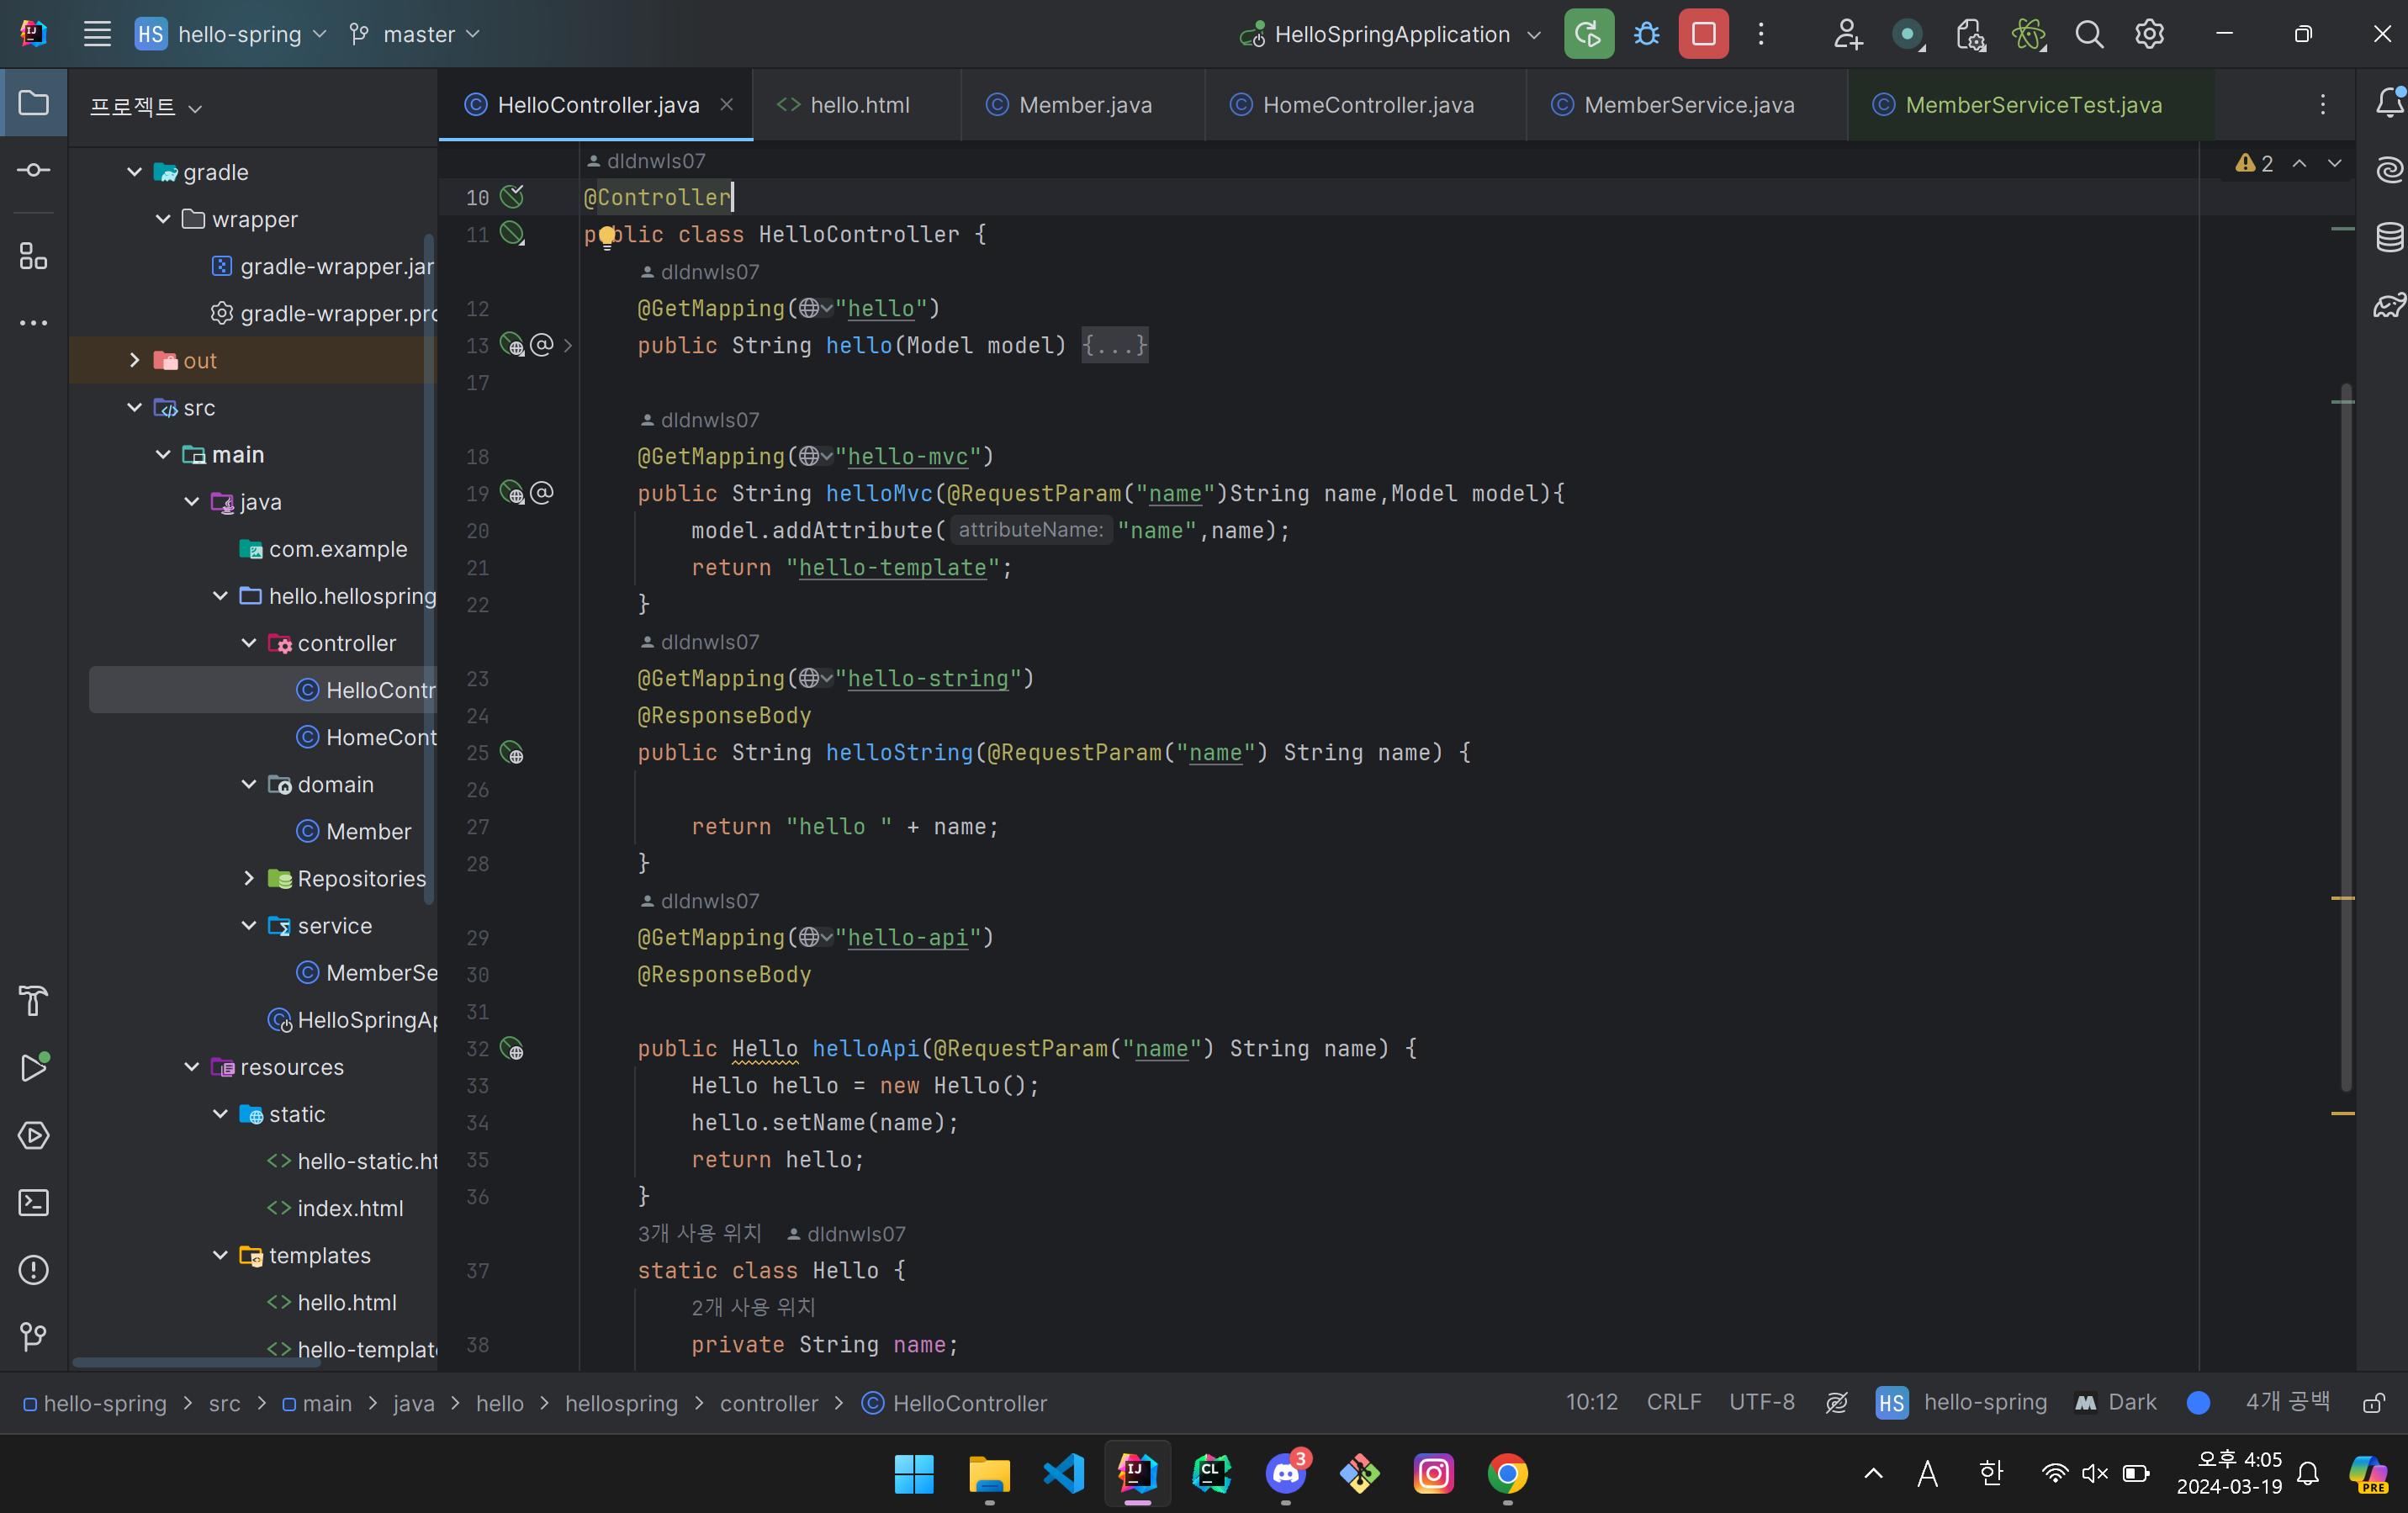Viewport: 2408px width, 1513px height.
Task: Click the editor vertical scrollbar
Action: coord(2346,737)
